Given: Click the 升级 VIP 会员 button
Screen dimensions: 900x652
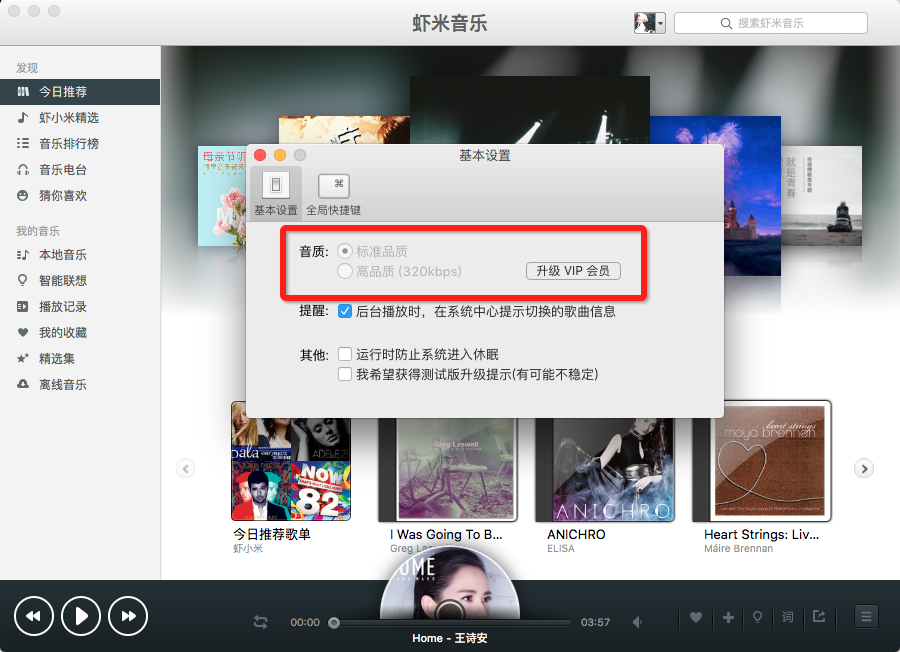Looking at the screenshot, I should [x=573, y=271].
